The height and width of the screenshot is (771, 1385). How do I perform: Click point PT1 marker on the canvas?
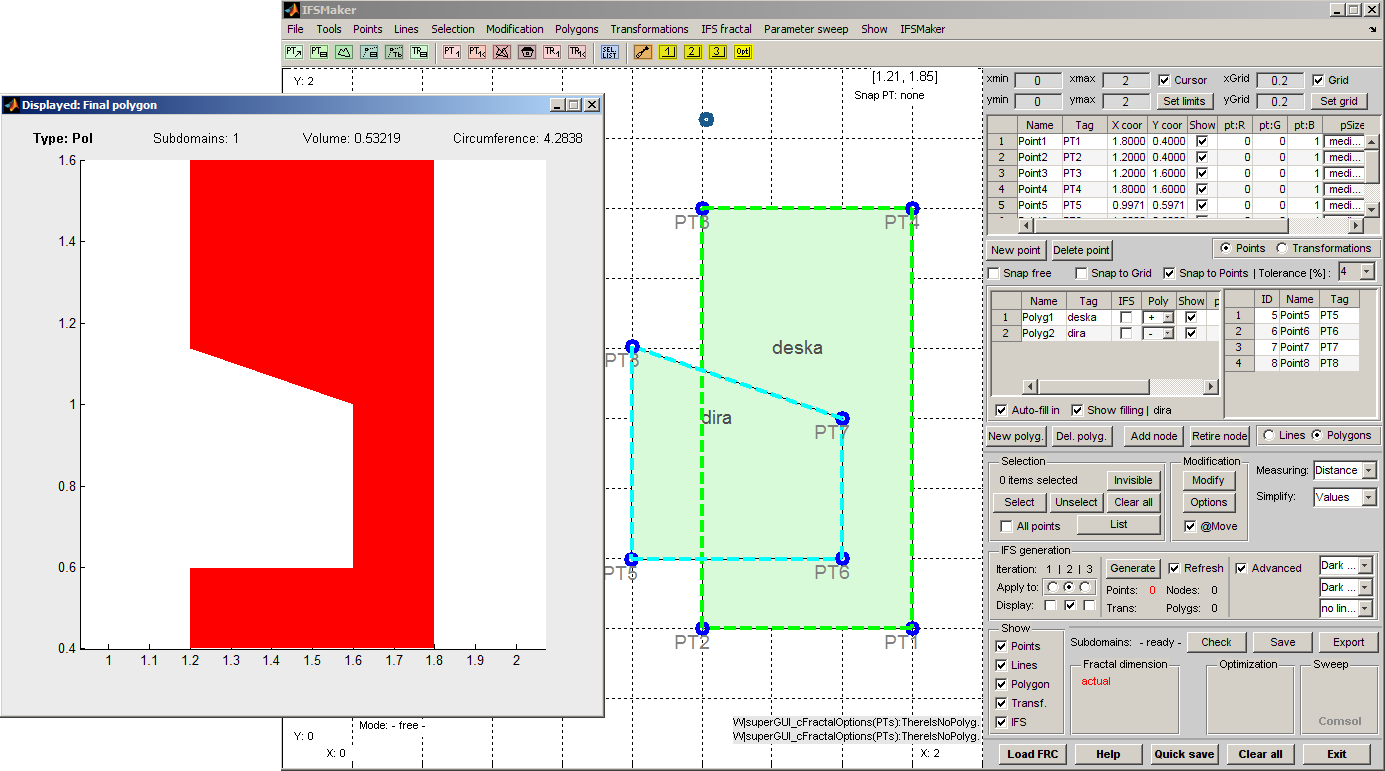click(912, 628)
